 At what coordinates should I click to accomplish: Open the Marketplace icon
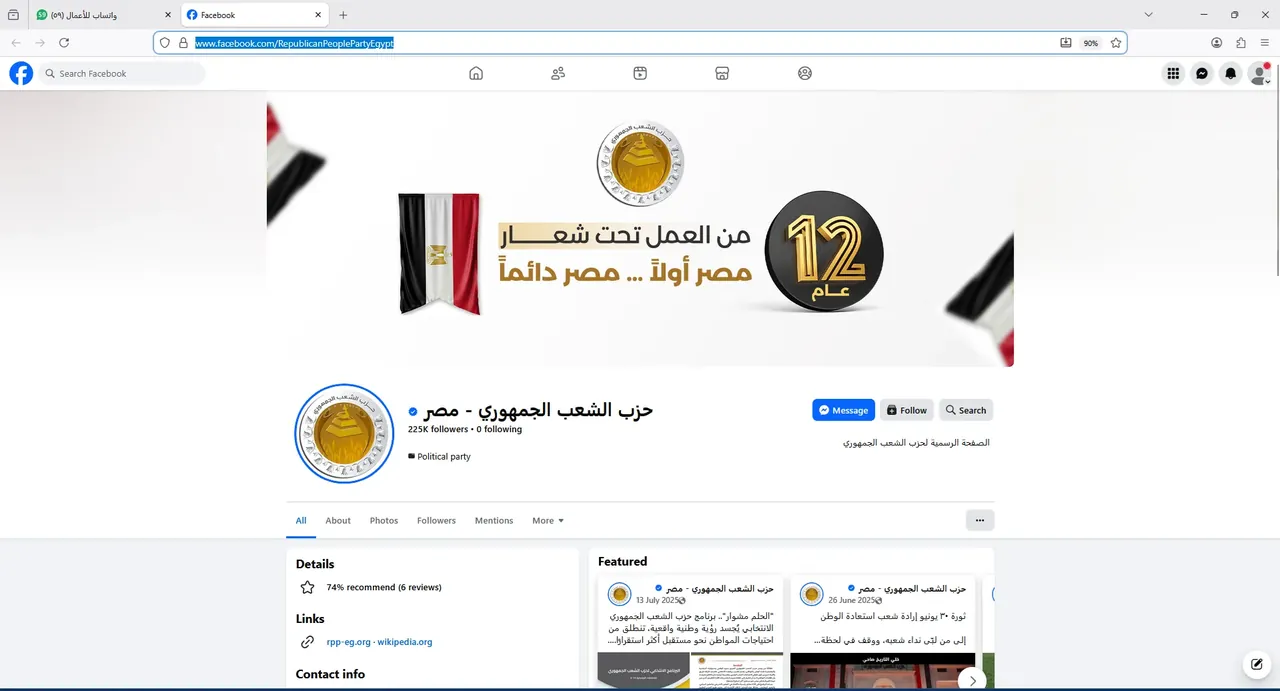click(722, 73)
